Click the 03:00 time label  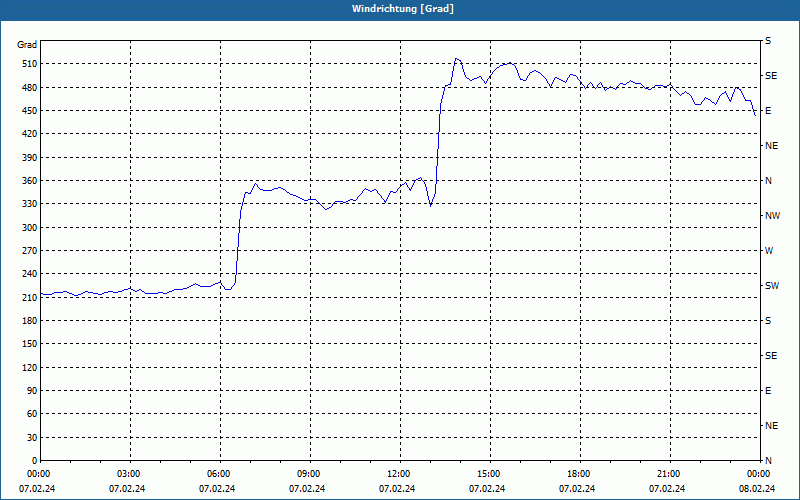coord(131,474)
